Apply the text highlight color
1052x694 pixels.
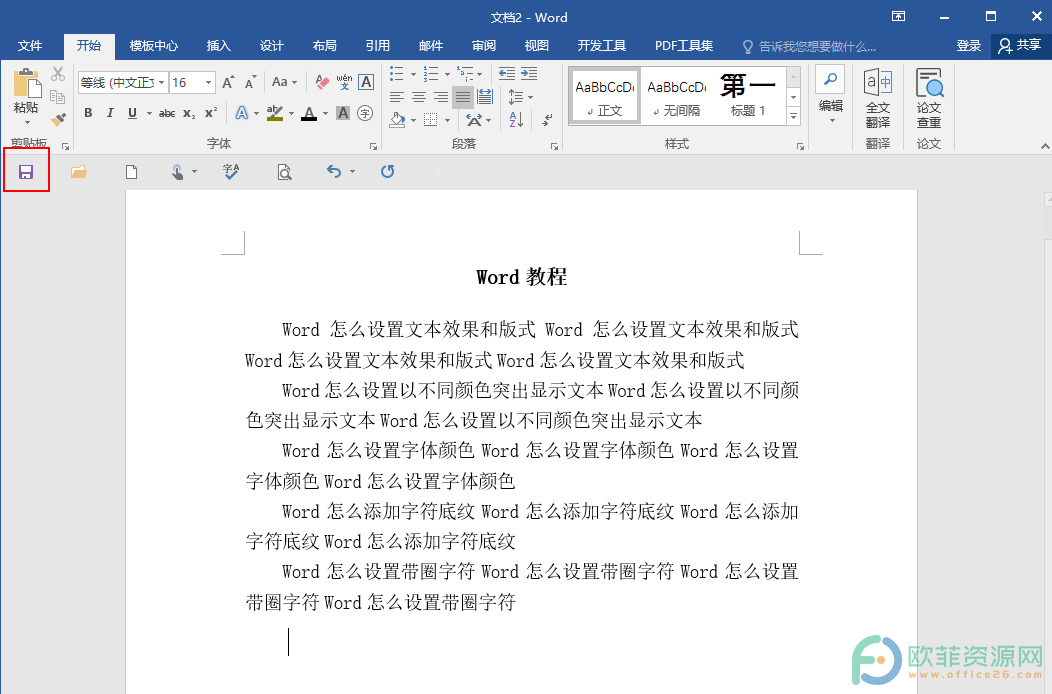(274, 113)
